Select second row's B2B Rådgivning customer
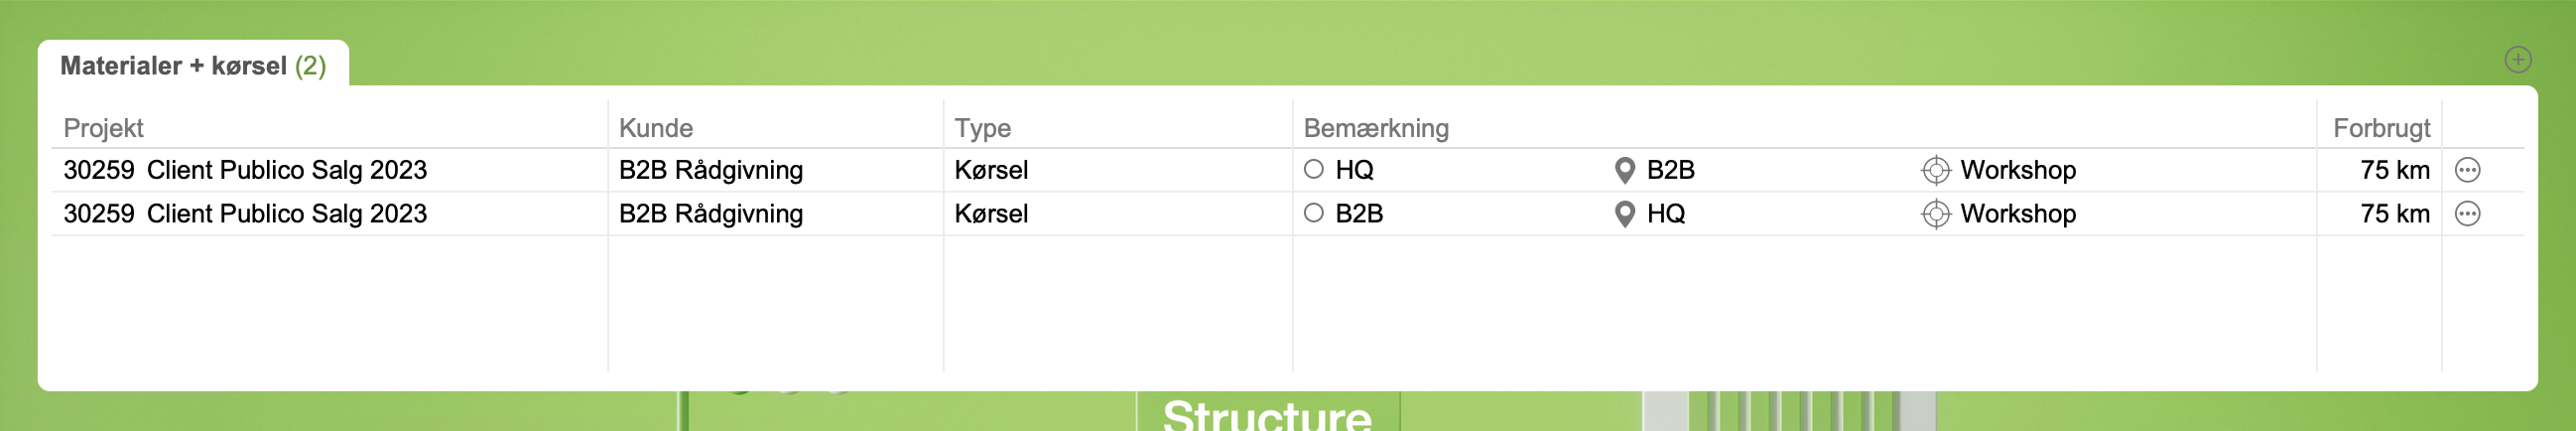The image size is (2576, 431). [x=710, y=214]
